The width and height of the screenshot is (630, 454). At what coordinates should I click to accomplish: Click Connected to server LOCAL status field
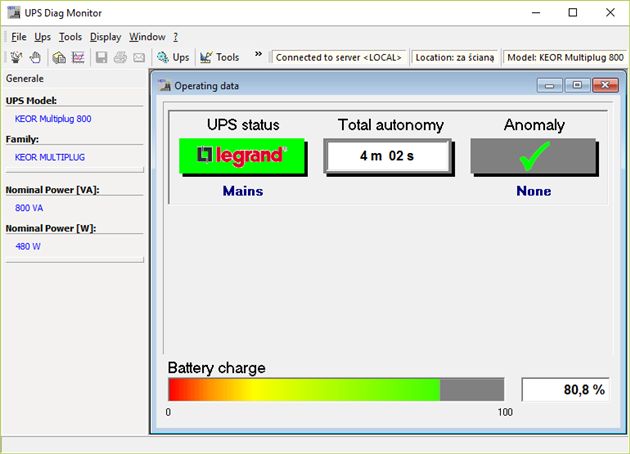339,57
